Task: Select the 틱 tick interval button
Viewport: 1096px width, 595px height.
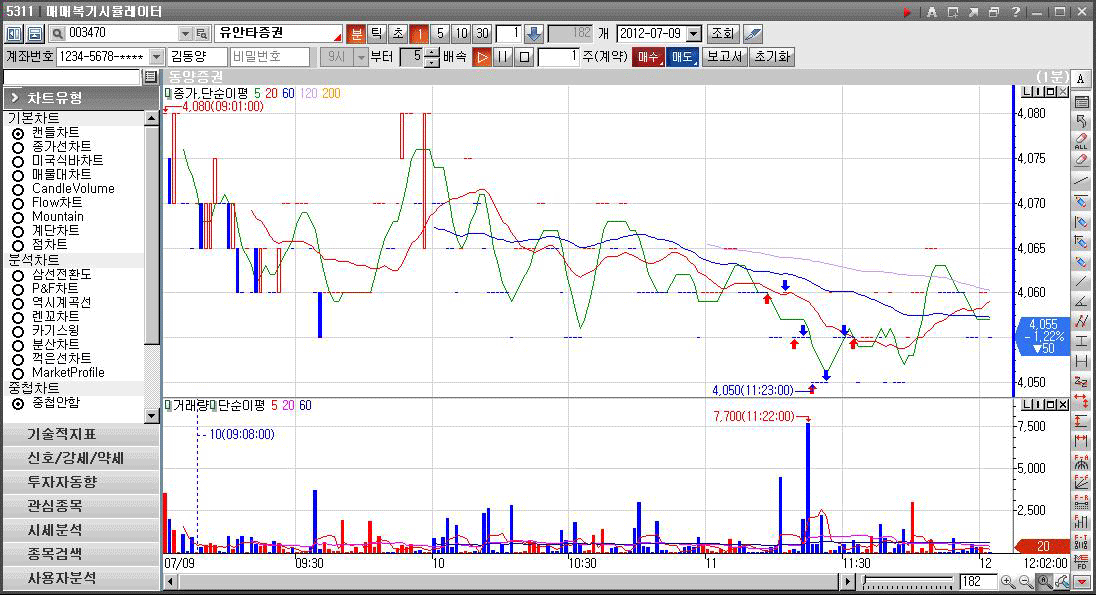Action: pos(377,34)
